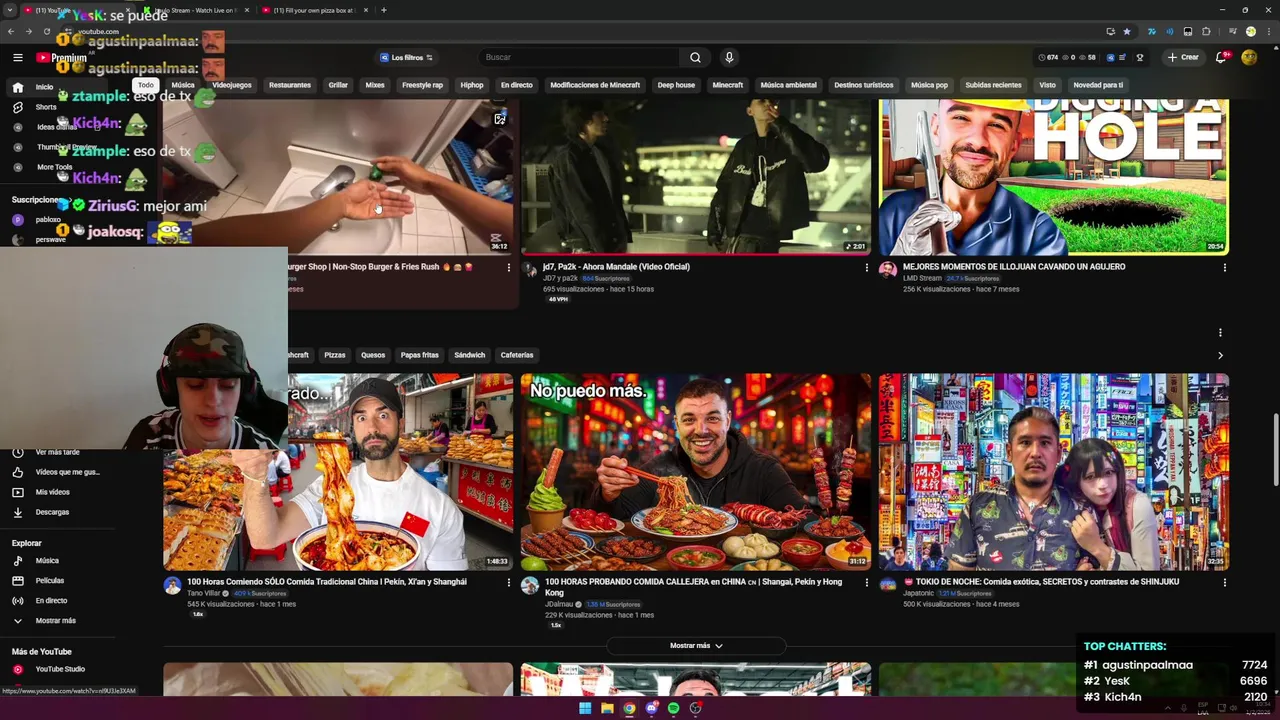1280x720 pixels.
Task: Open the YouTube hamburger guide menu
Action: pyautogui.click(x=17, y=58)
